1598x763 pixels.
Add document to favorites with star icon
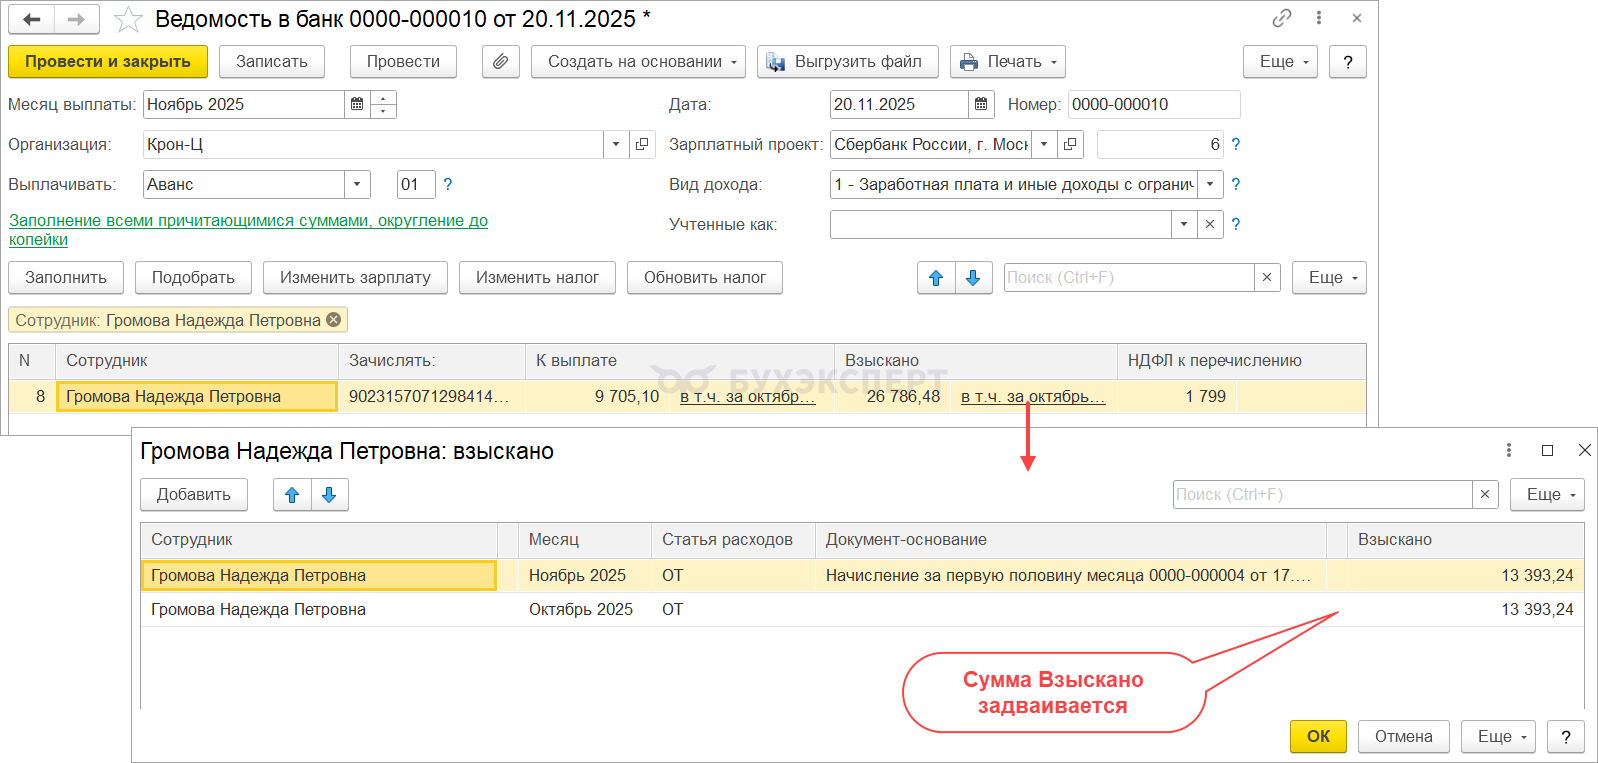pos(128,19)
